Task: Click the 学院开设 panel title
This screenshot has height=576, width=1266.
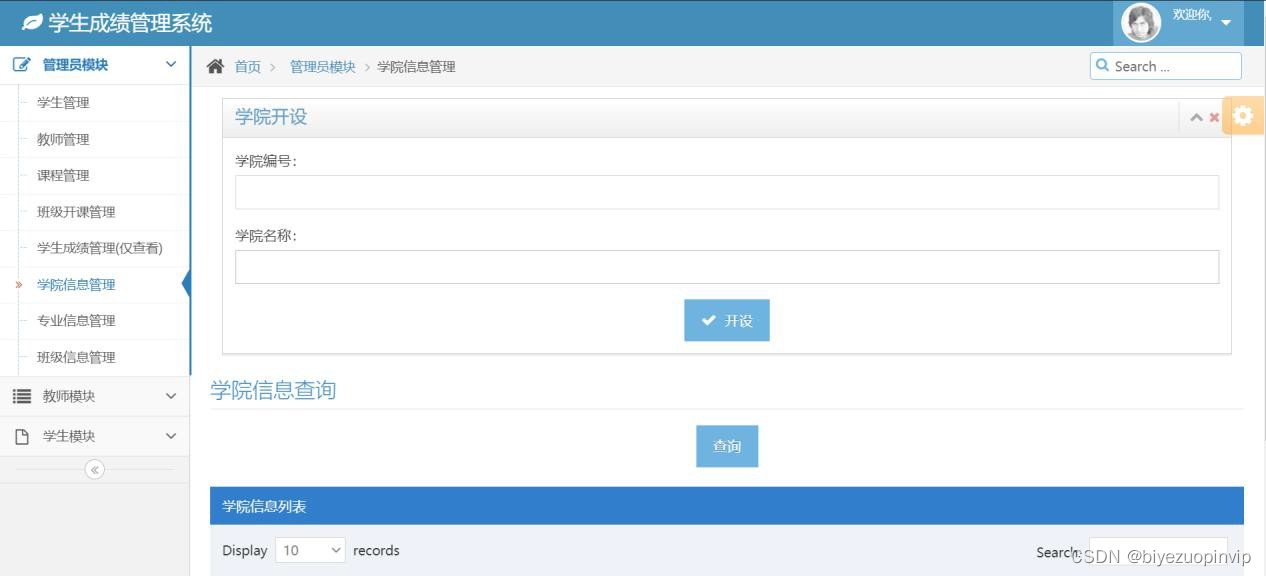Action: click(271, 117)
